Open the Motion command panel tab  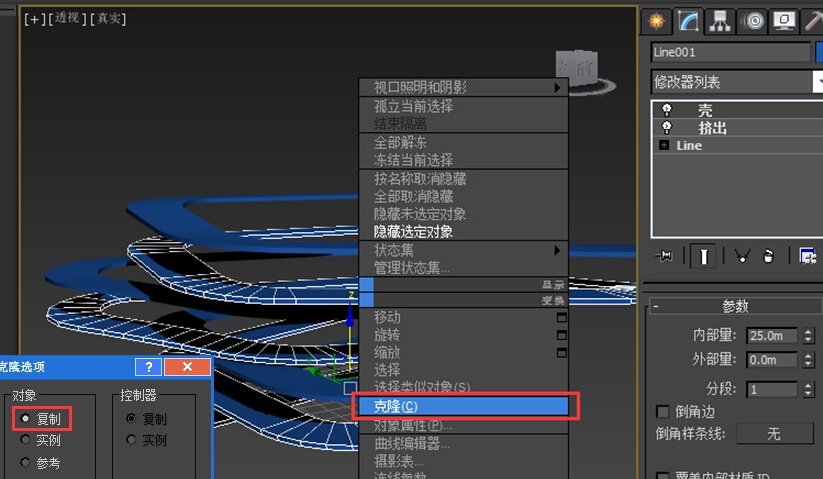[x=753, y=22]
